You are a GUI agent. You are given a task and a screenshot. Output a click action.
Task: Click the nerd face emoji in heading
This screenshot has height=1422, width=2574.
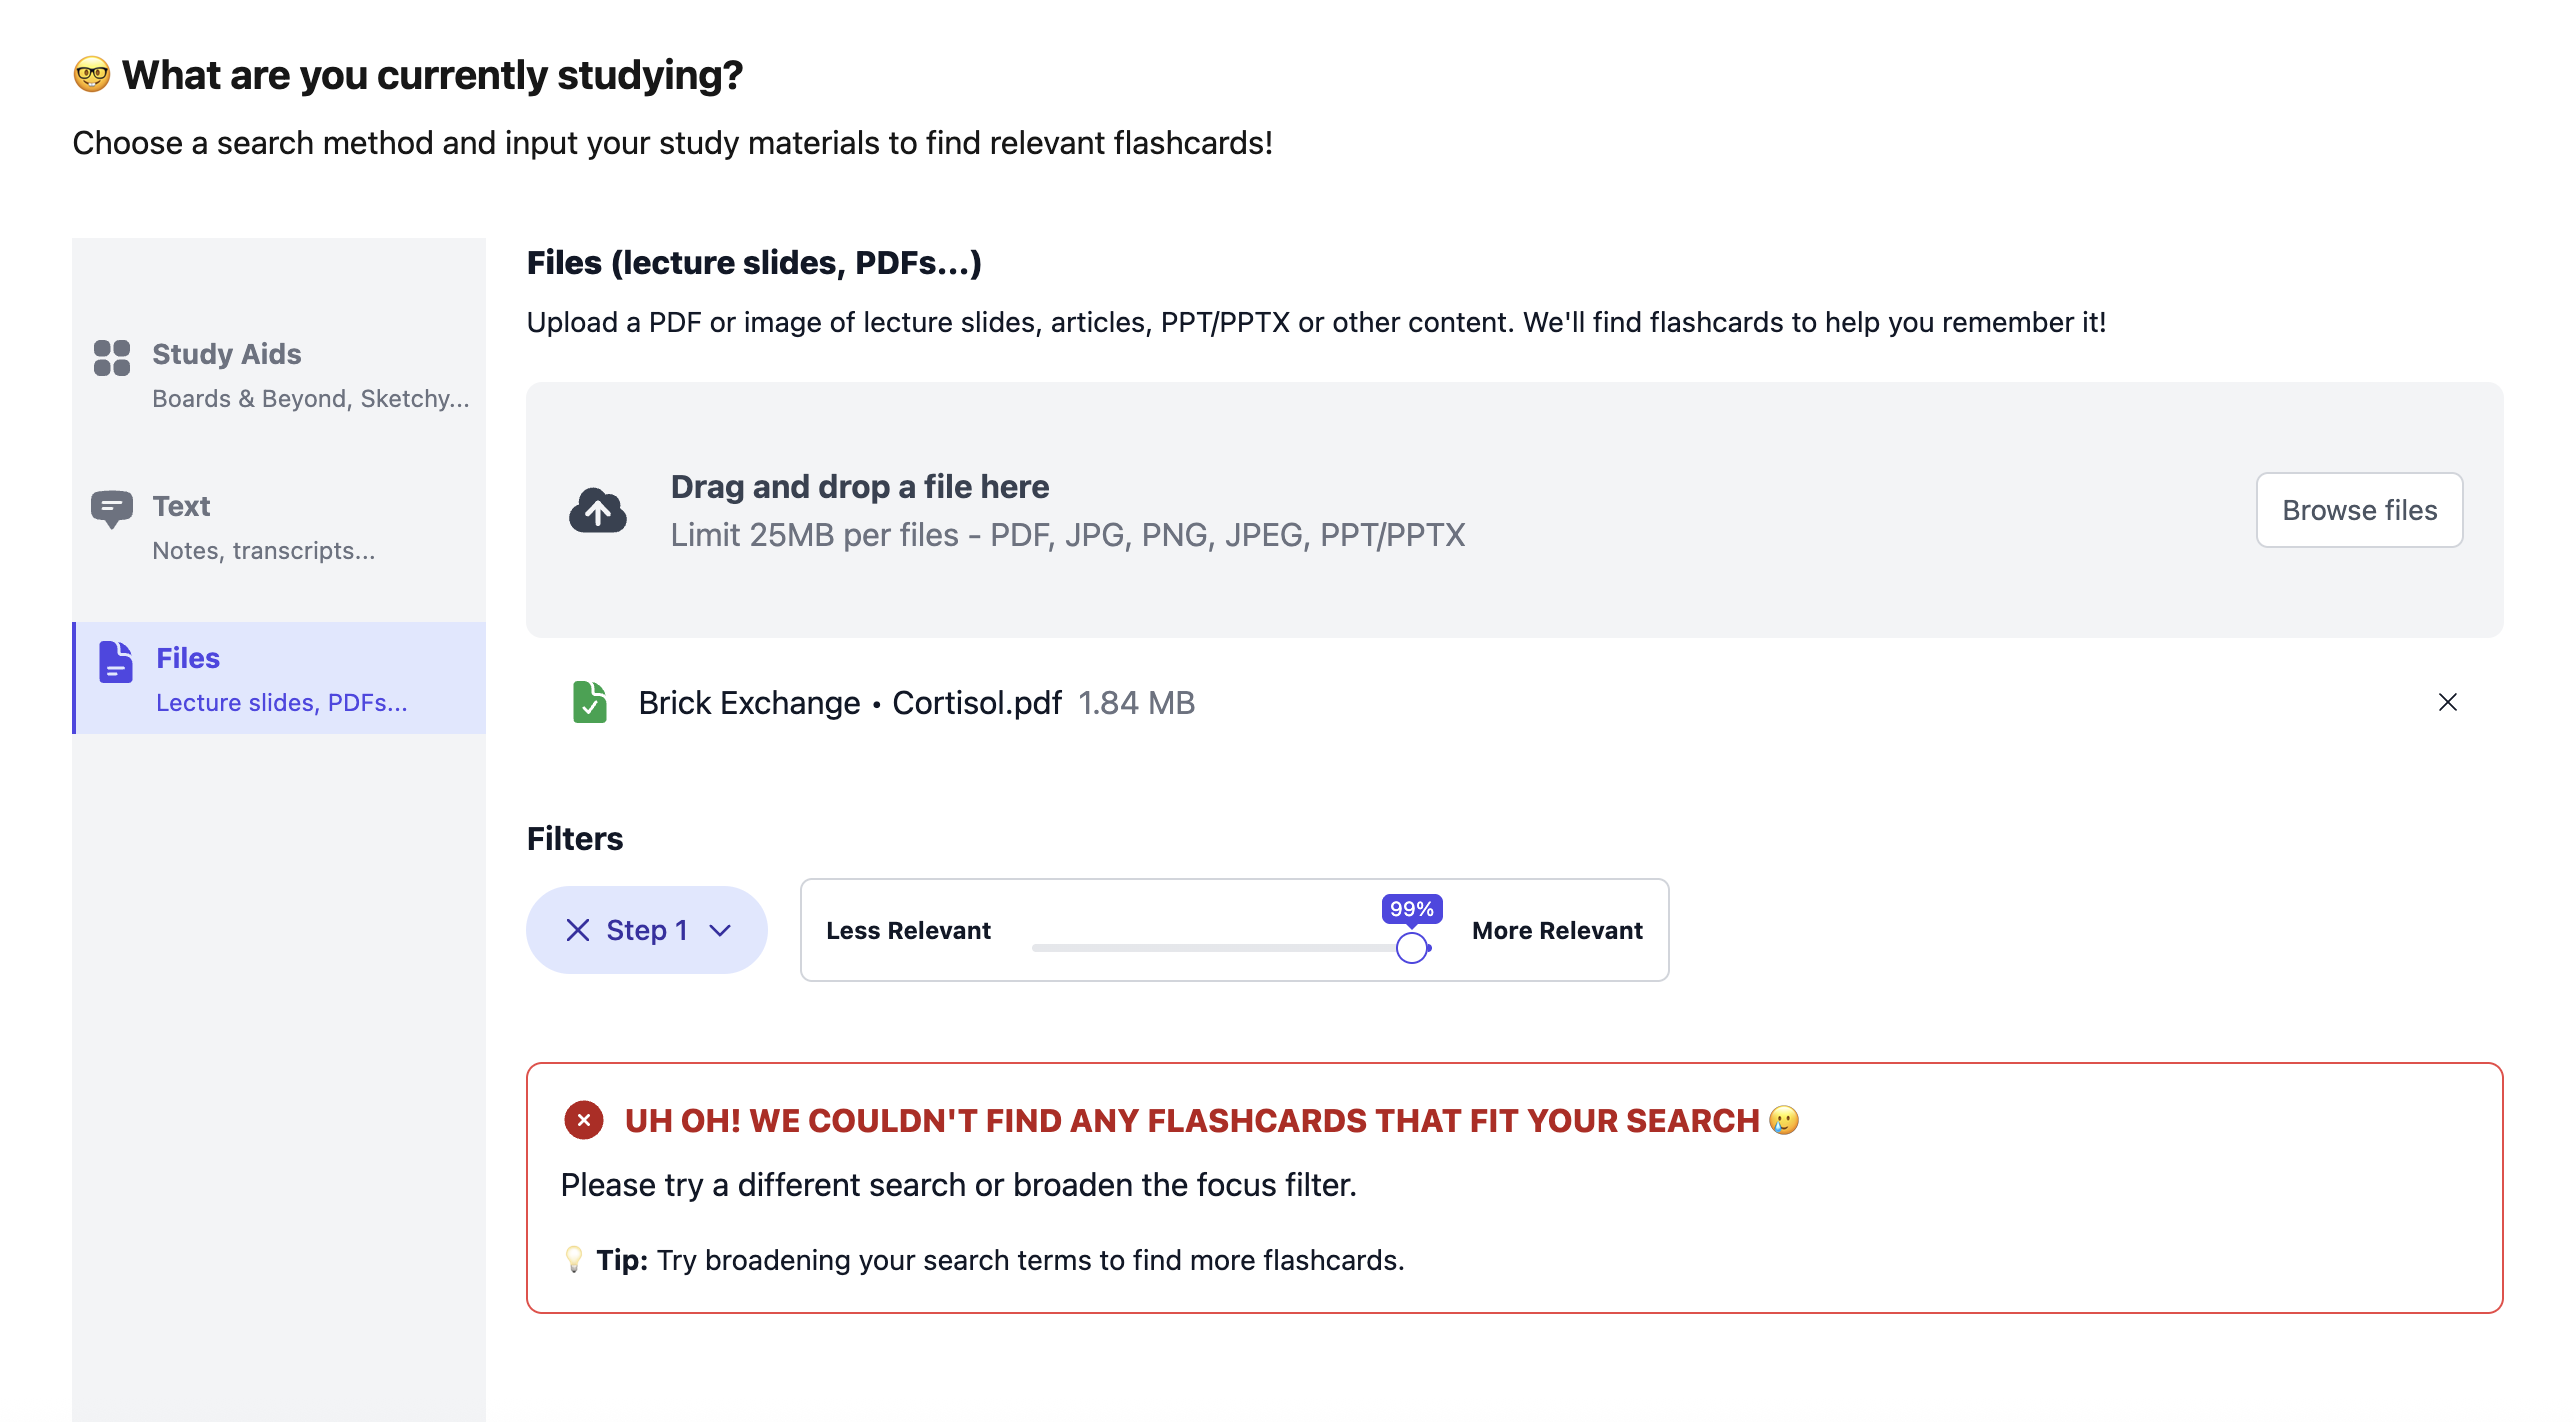pyautogui.click(x=91, y=74)
